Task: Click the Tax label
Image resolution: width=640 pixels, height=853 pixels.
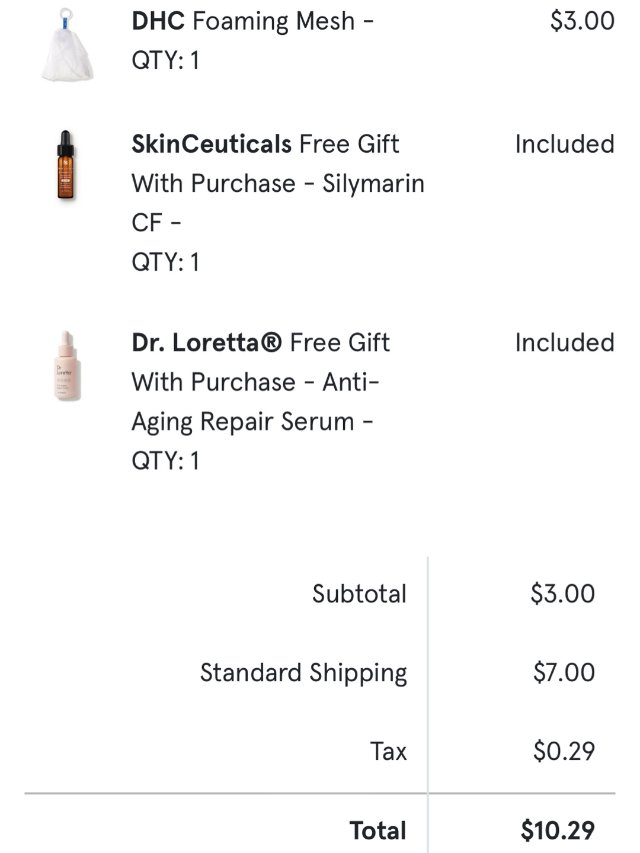Action: click(x=388, y=751)
